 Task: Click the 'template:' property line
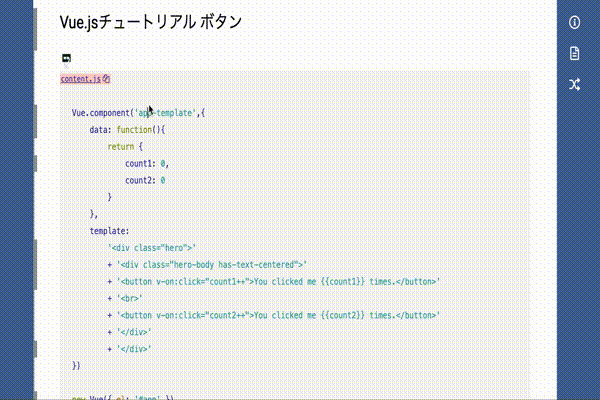point(109,231)
